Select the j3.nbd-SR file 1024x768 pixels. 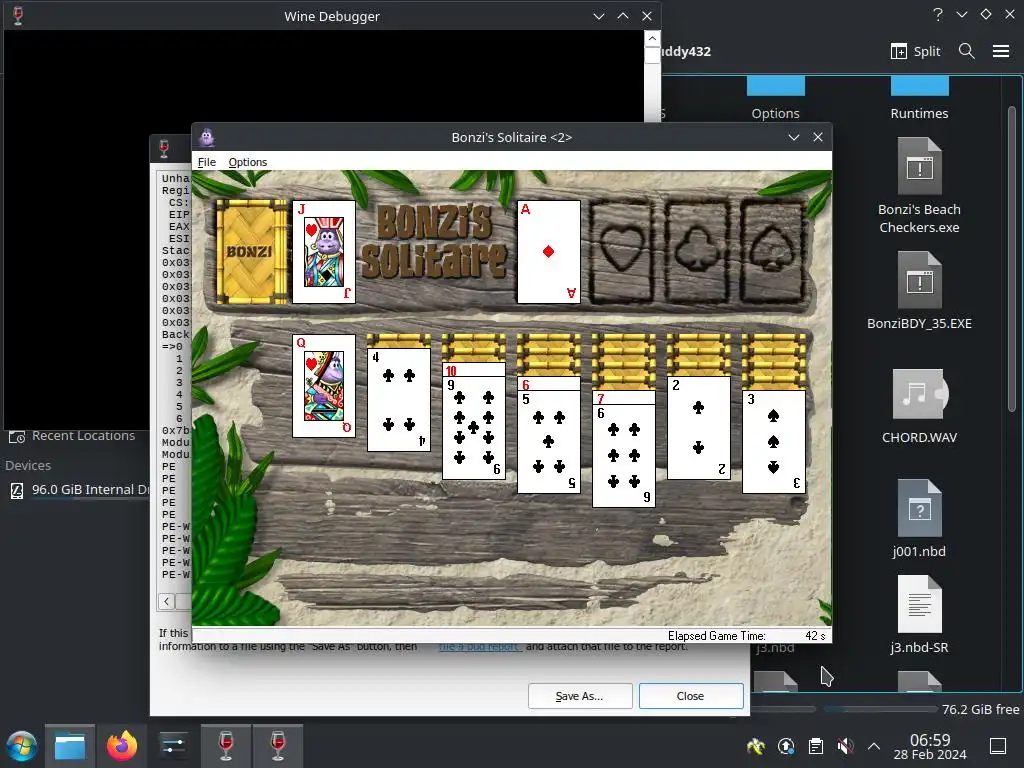919,615
